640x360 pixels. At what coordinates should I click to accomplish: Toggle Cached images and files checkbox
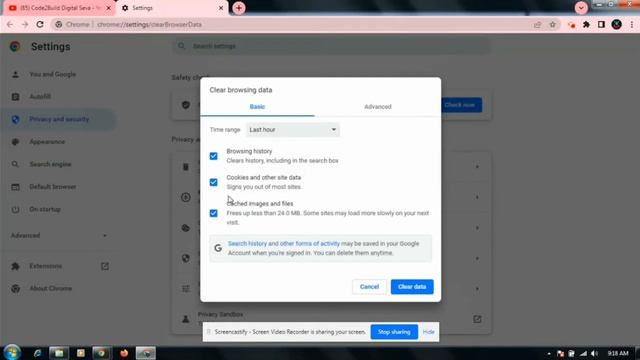tap(213, 213)
